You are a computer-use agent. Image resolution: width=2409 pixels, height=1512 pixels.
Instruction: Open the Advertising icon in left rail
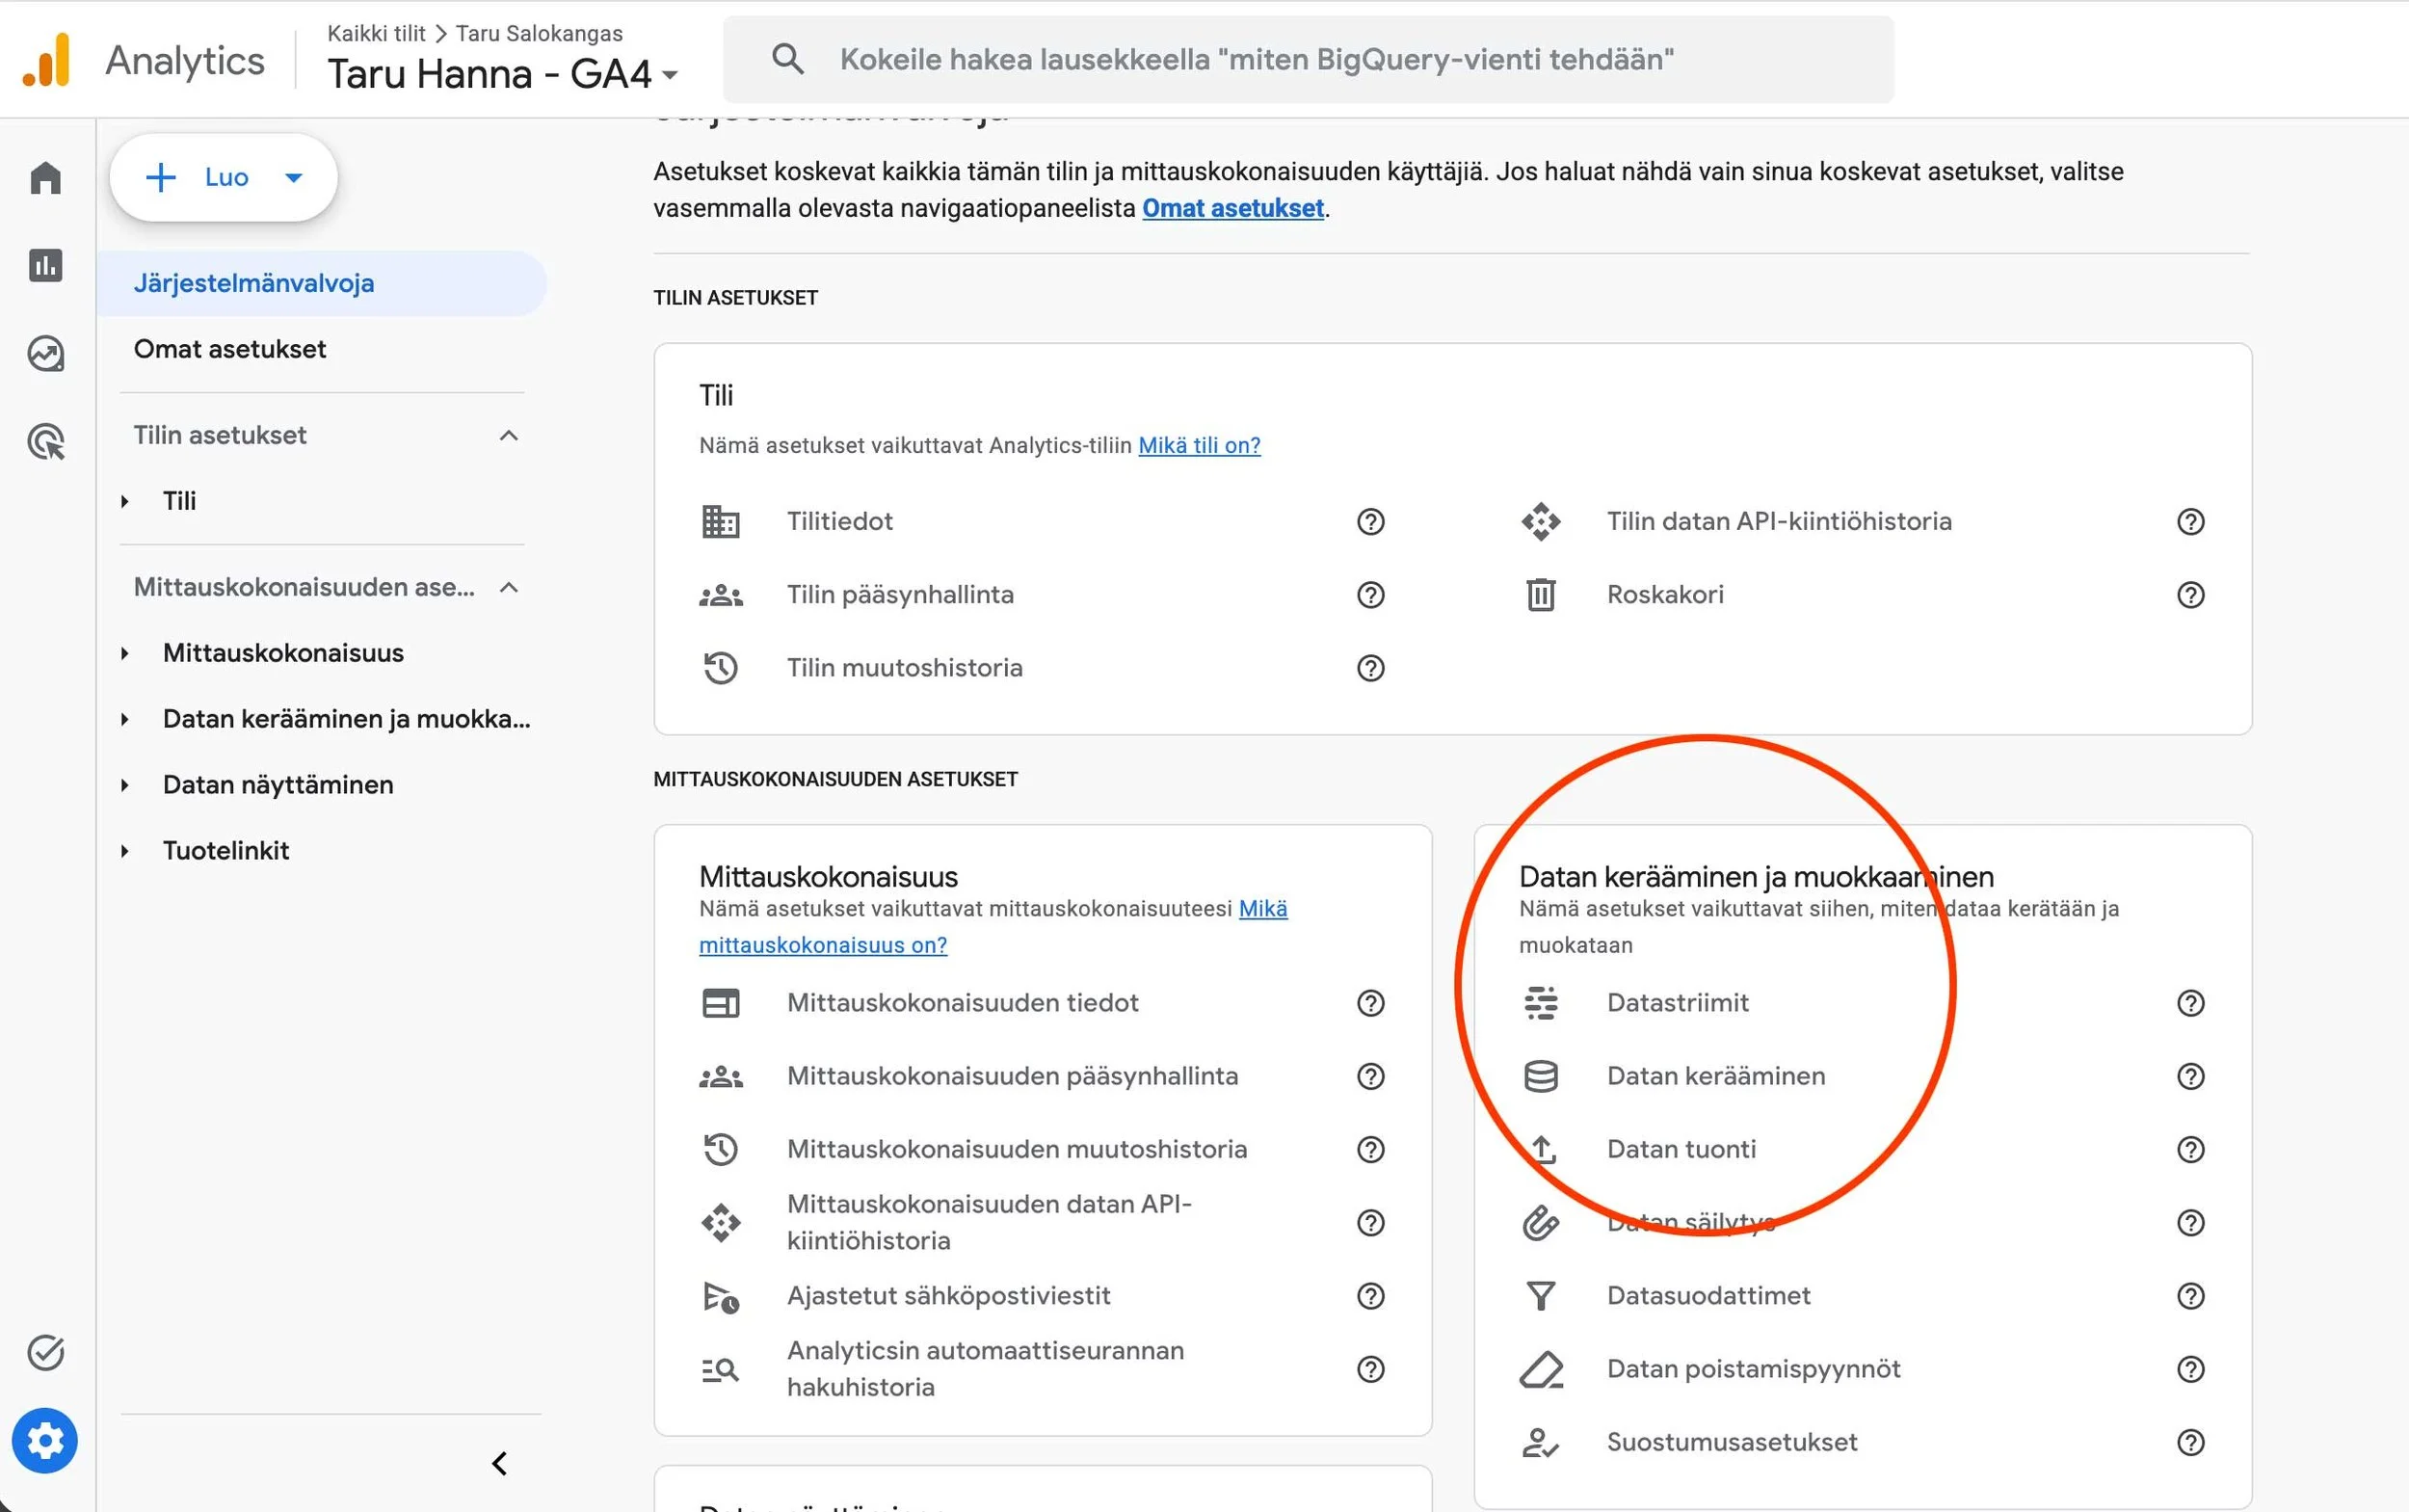click(46, 441)
